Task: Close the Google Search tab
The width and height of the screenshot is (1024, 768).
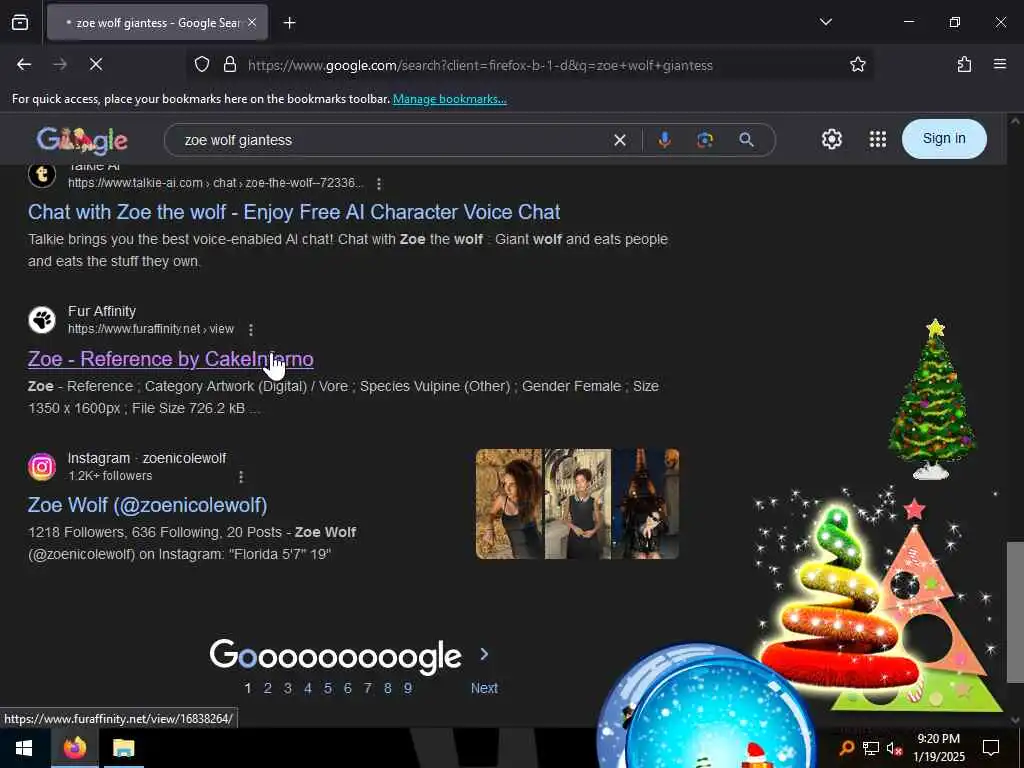Action: click(252, 23)
